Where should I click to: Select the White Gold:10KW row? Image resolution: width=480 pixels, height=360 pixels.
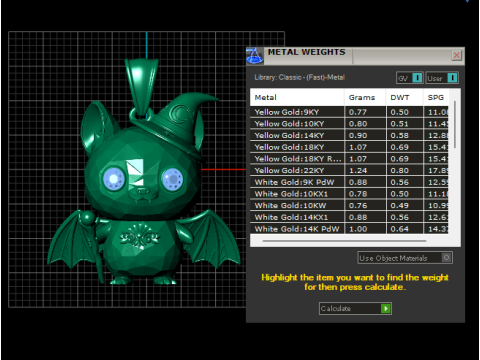coord(349,205)
